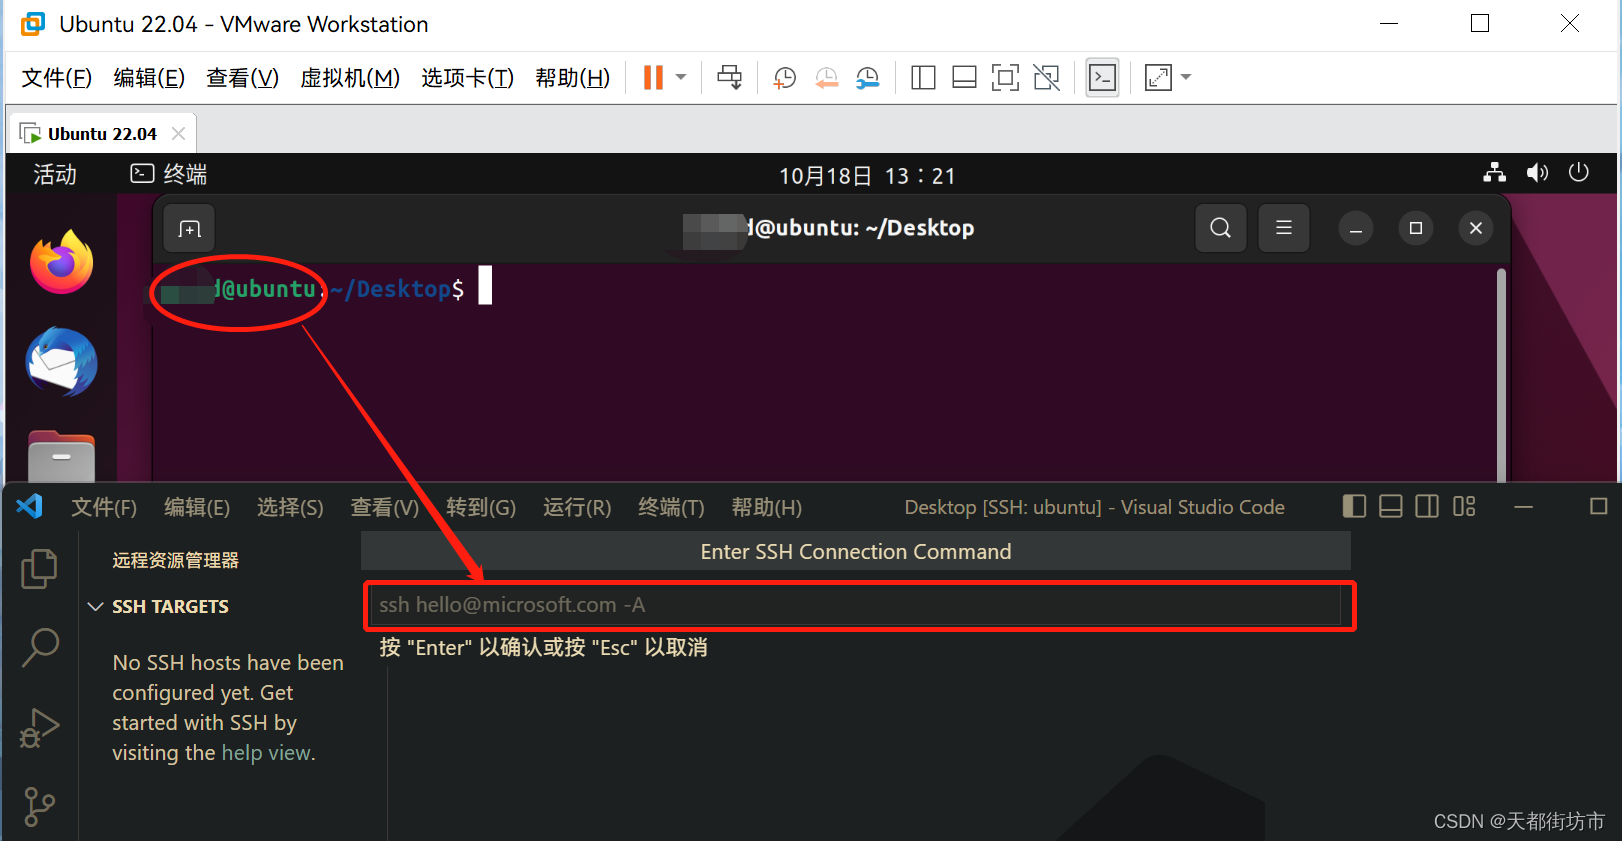Open Run and Debug view
This screenshot has width=1622, height=841.
click(40, 728)
